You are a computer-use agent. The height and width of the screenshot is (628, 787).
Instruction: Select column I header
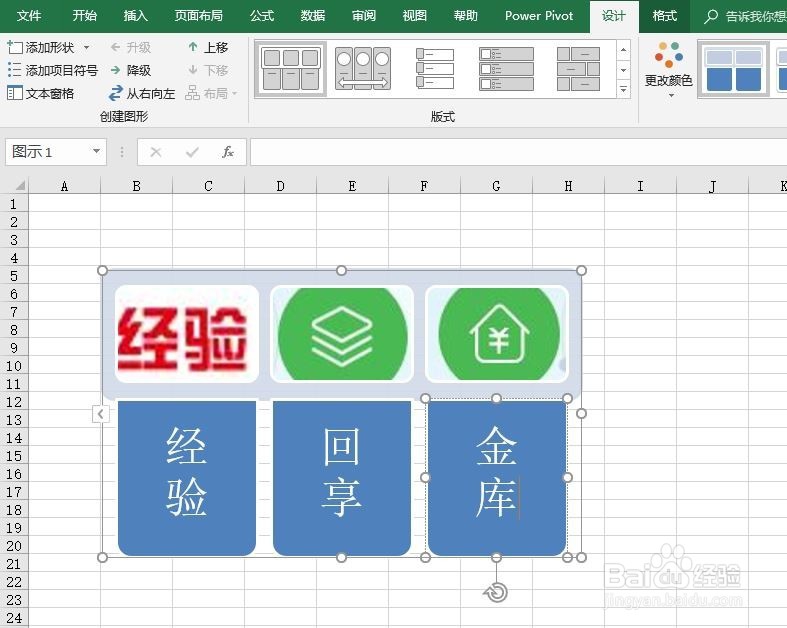[x=640, y=186]
